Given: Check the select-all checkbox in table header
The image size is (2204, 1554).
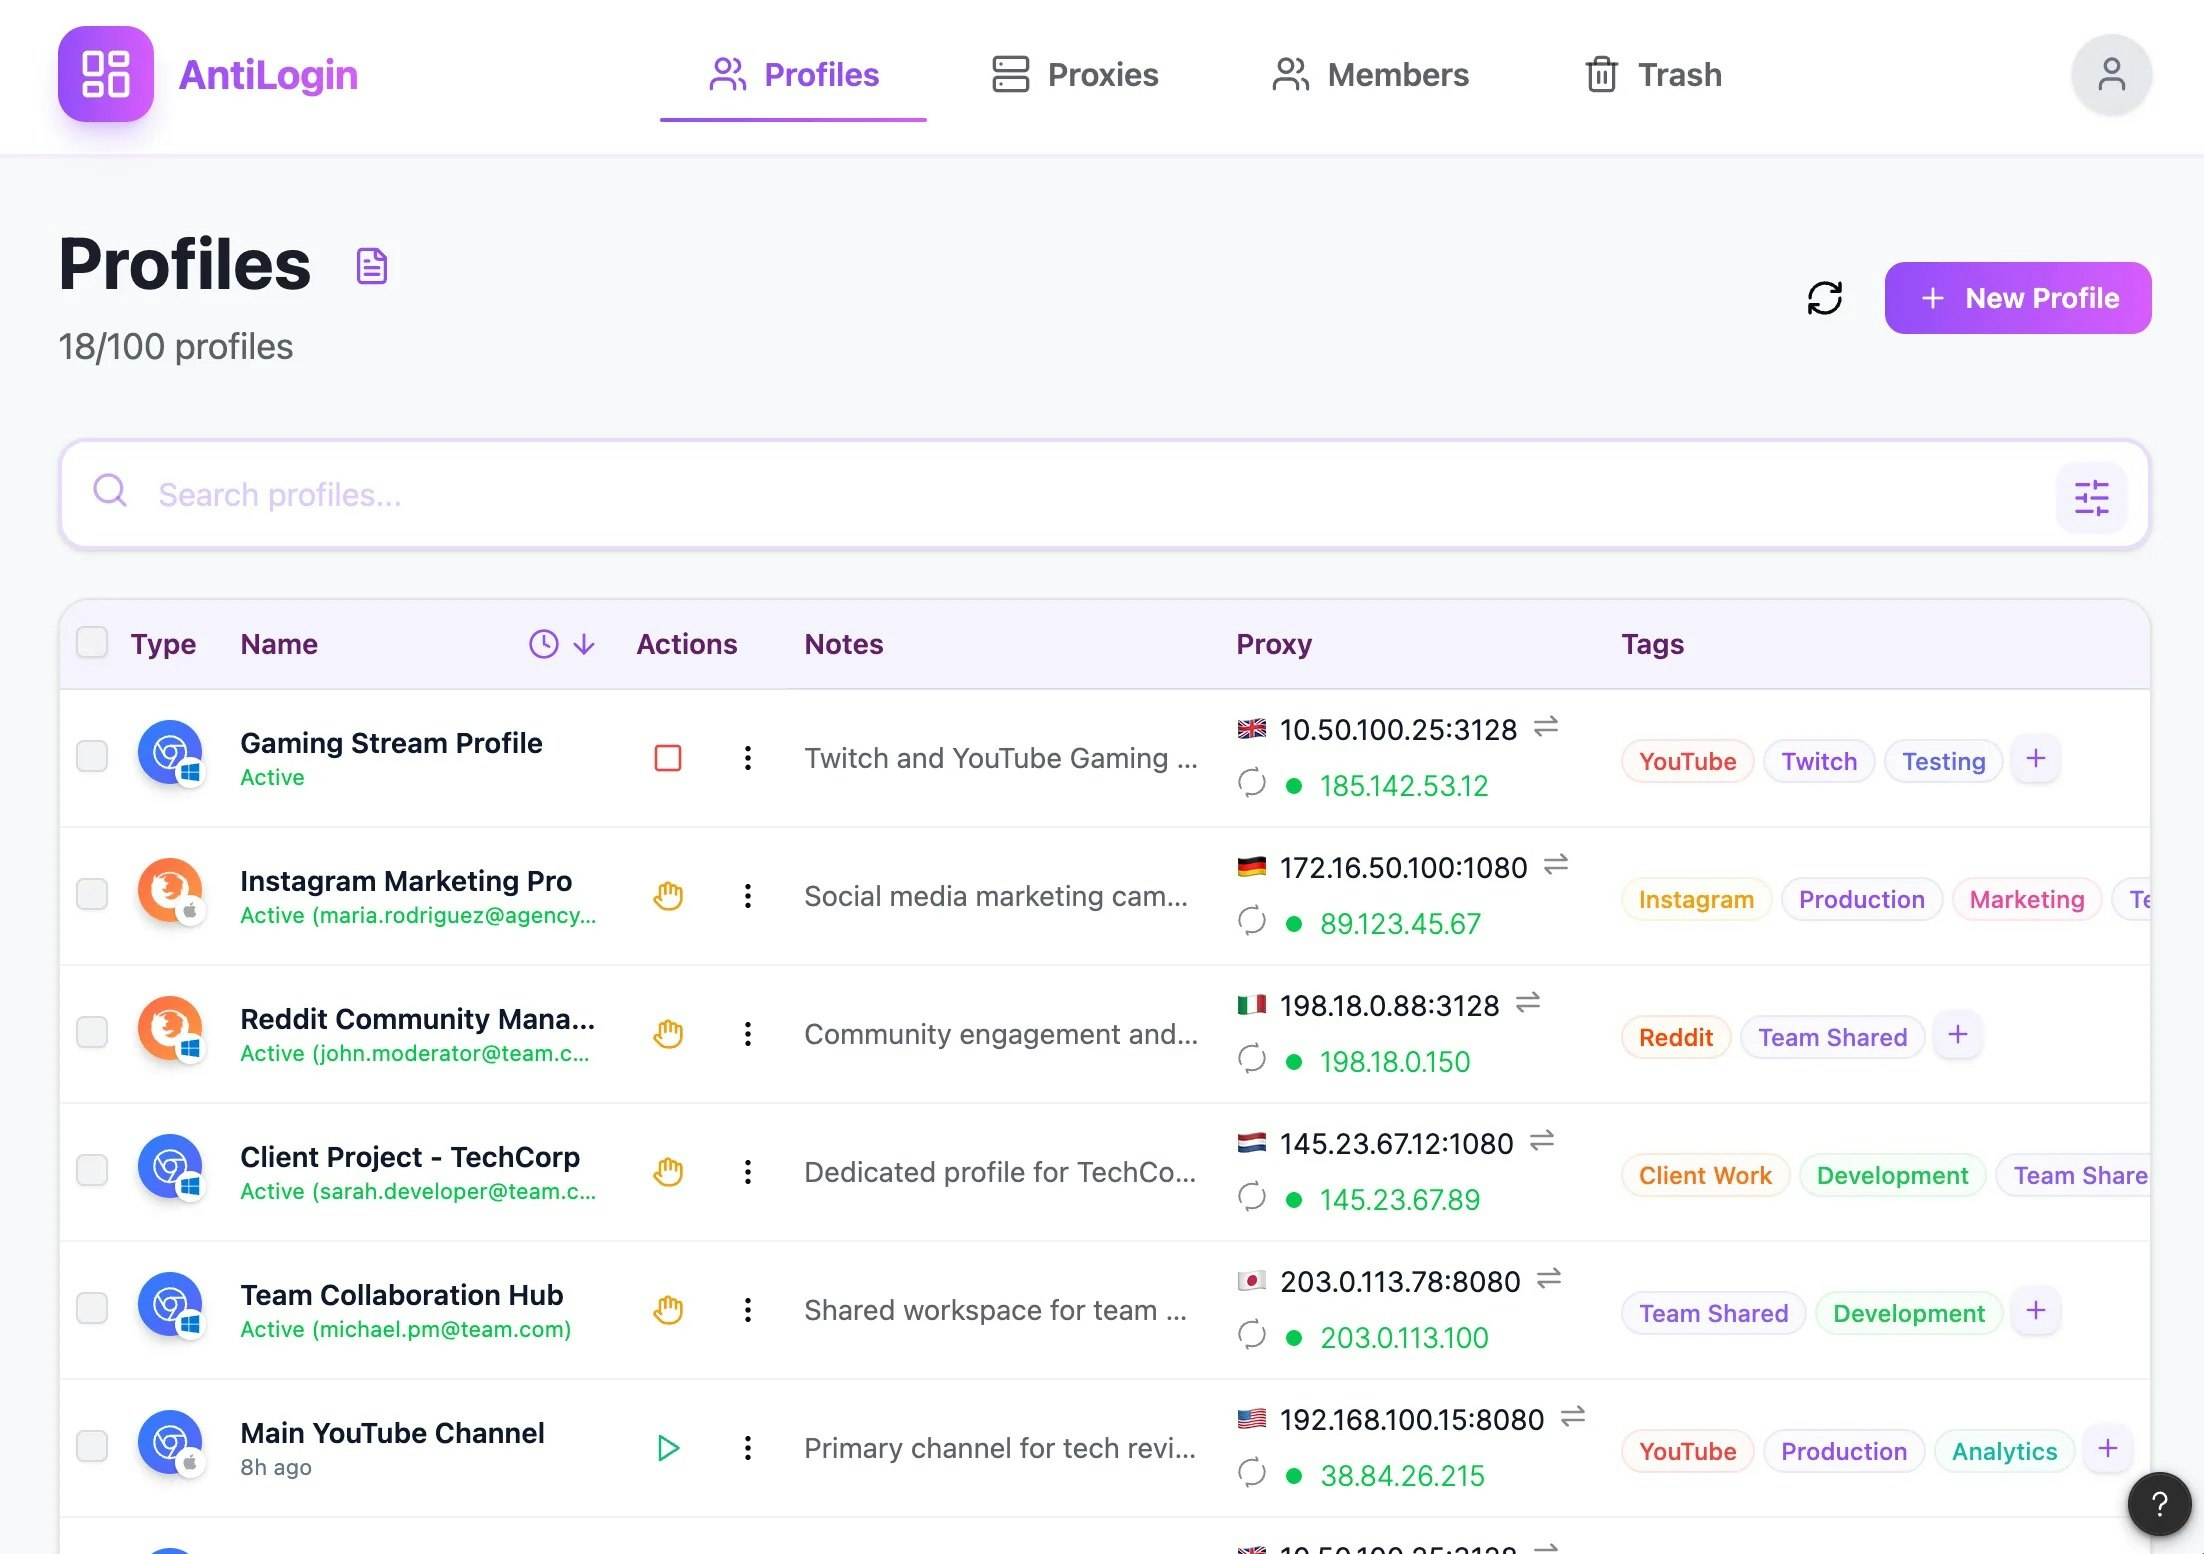Looking at the screenshot, I should [92, 643].
